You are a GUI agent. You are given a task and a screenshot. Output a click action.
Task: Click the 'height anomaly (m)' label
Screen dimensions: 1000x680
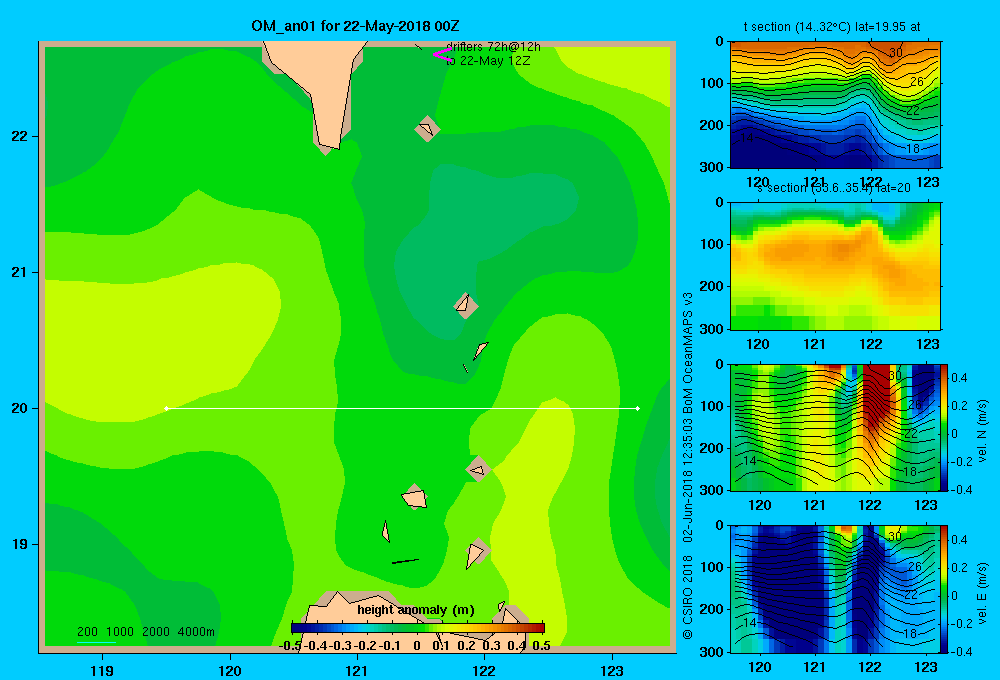(416, 610)
